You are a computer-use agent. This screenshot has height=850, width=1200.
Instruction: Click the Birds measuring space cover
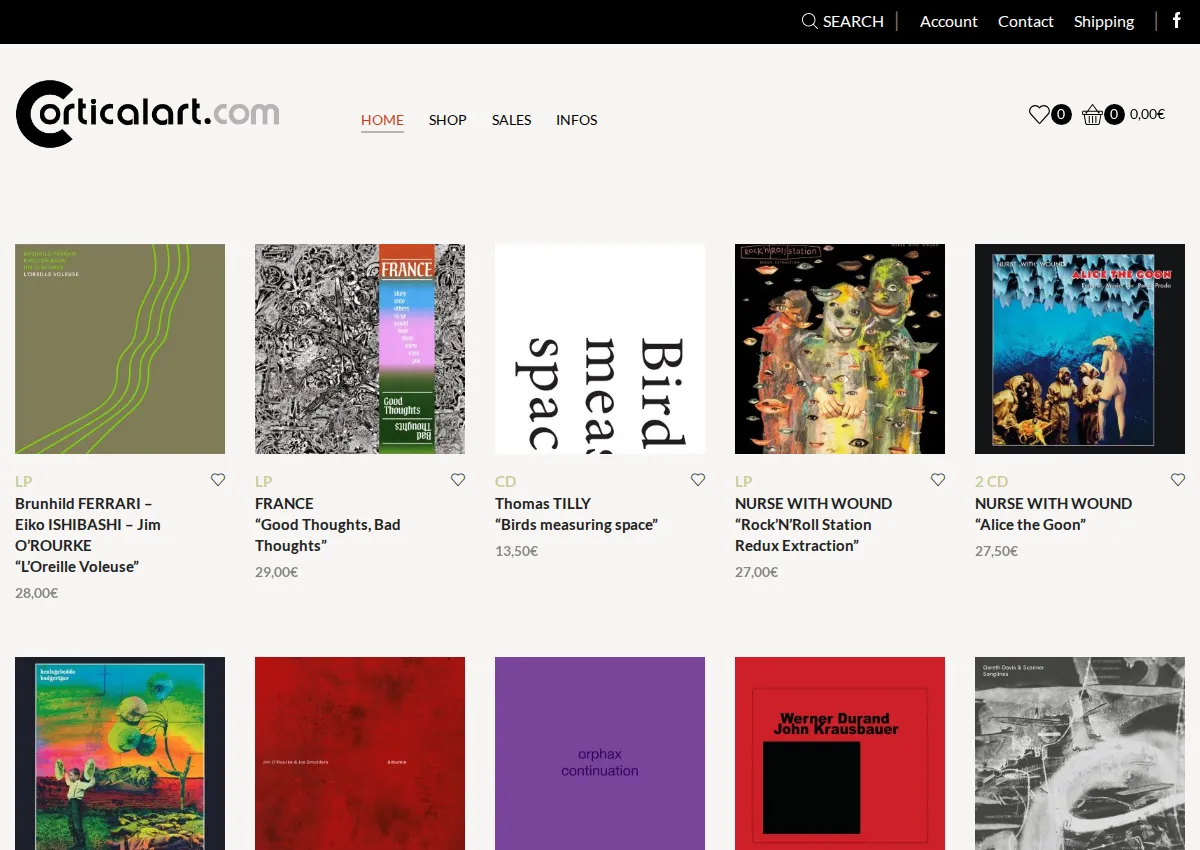coord(600,349)
